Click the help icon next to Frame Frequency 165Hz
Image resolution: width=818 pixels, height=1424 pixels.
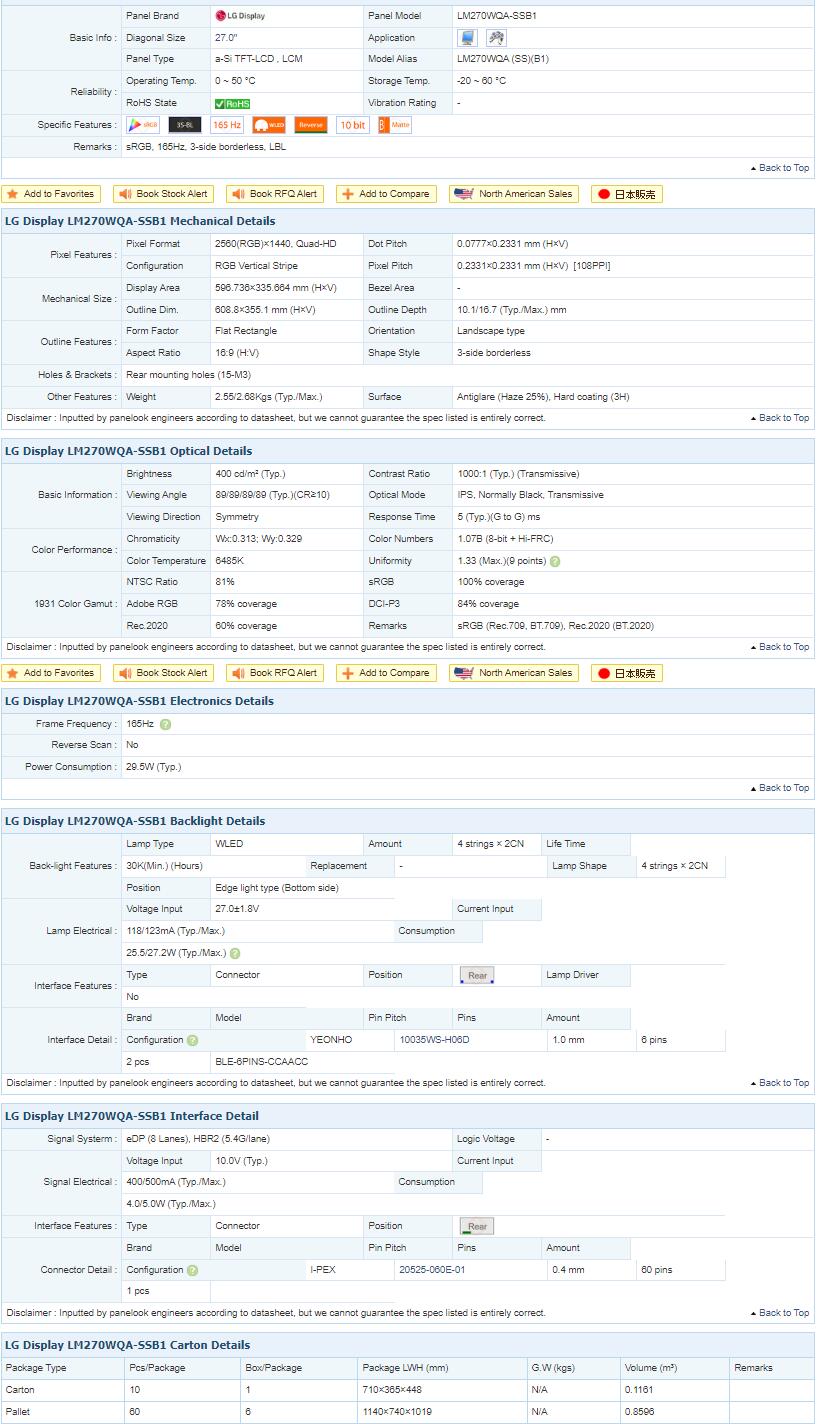[x=165, y=724]
